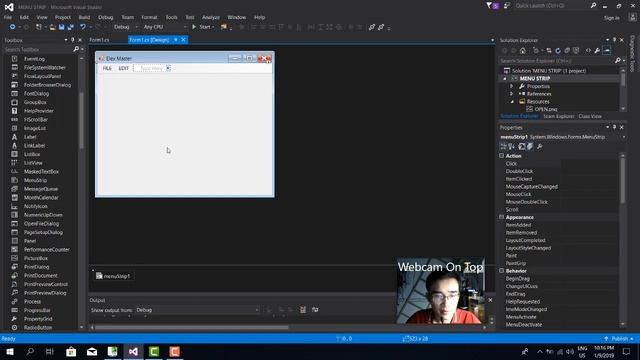Open the Type Here item dropdown arrow on form

(x=168, y=68)
